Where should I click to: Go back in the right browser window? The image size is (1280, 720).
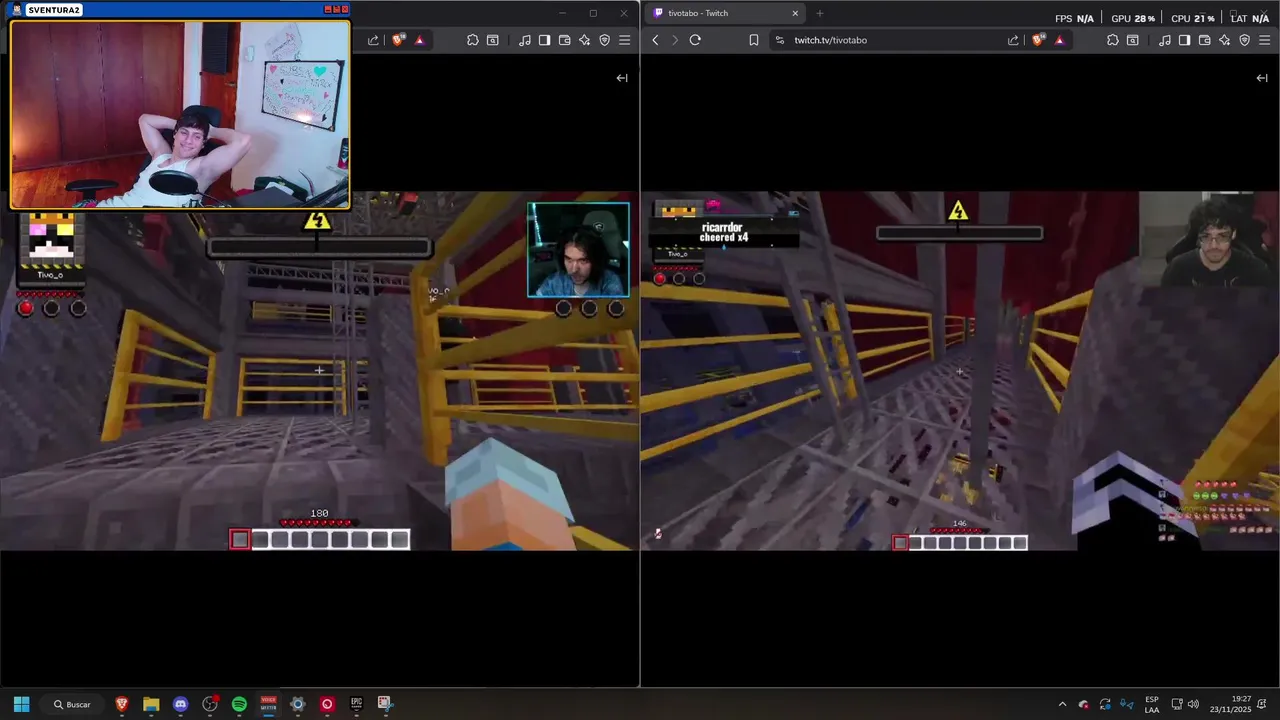coord(655,40)
